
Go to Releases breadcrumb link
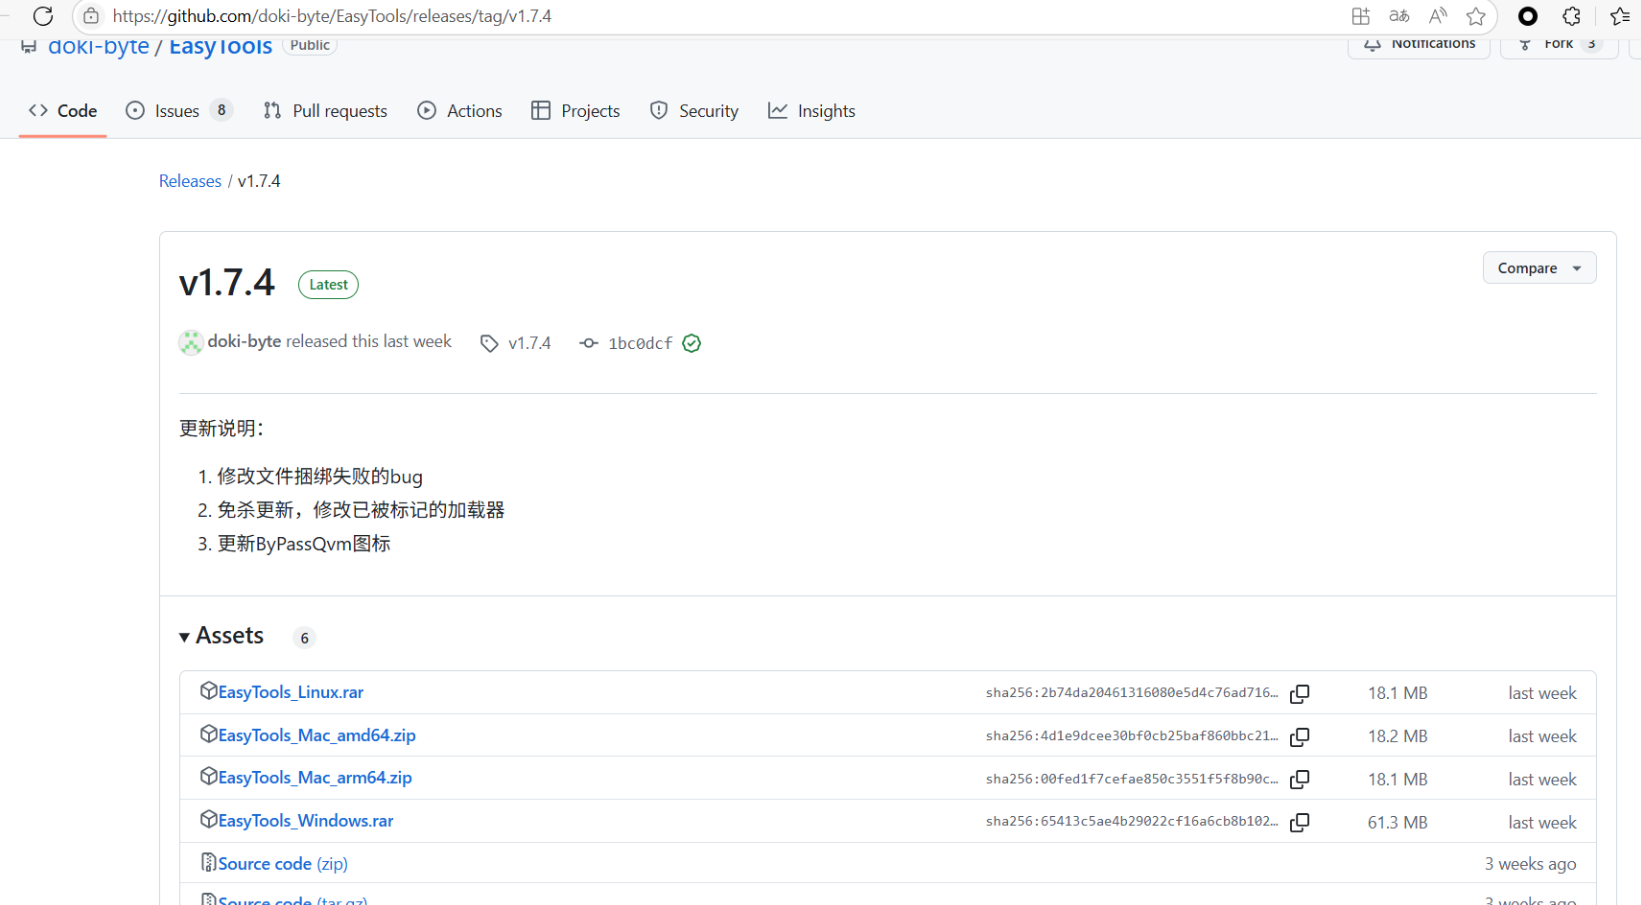(x=190, y=181)
